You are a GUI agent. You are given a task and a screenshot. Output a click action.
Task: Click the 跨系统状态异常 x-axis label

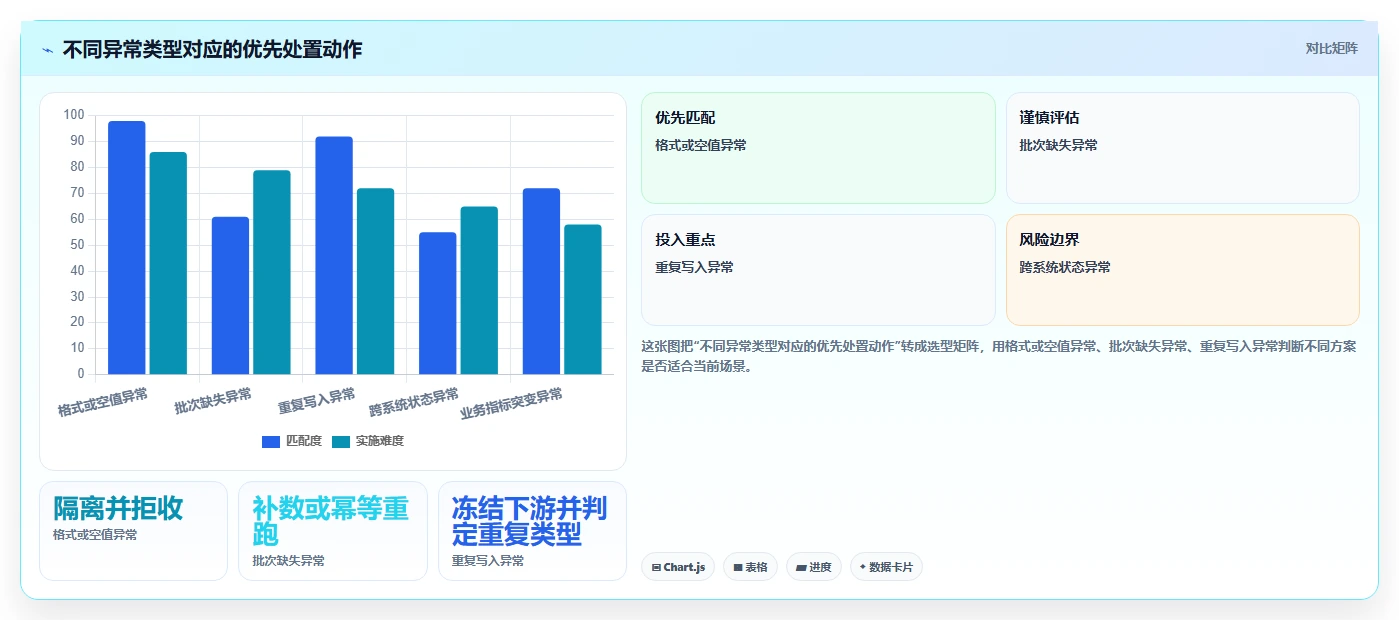tap(414, 402)
